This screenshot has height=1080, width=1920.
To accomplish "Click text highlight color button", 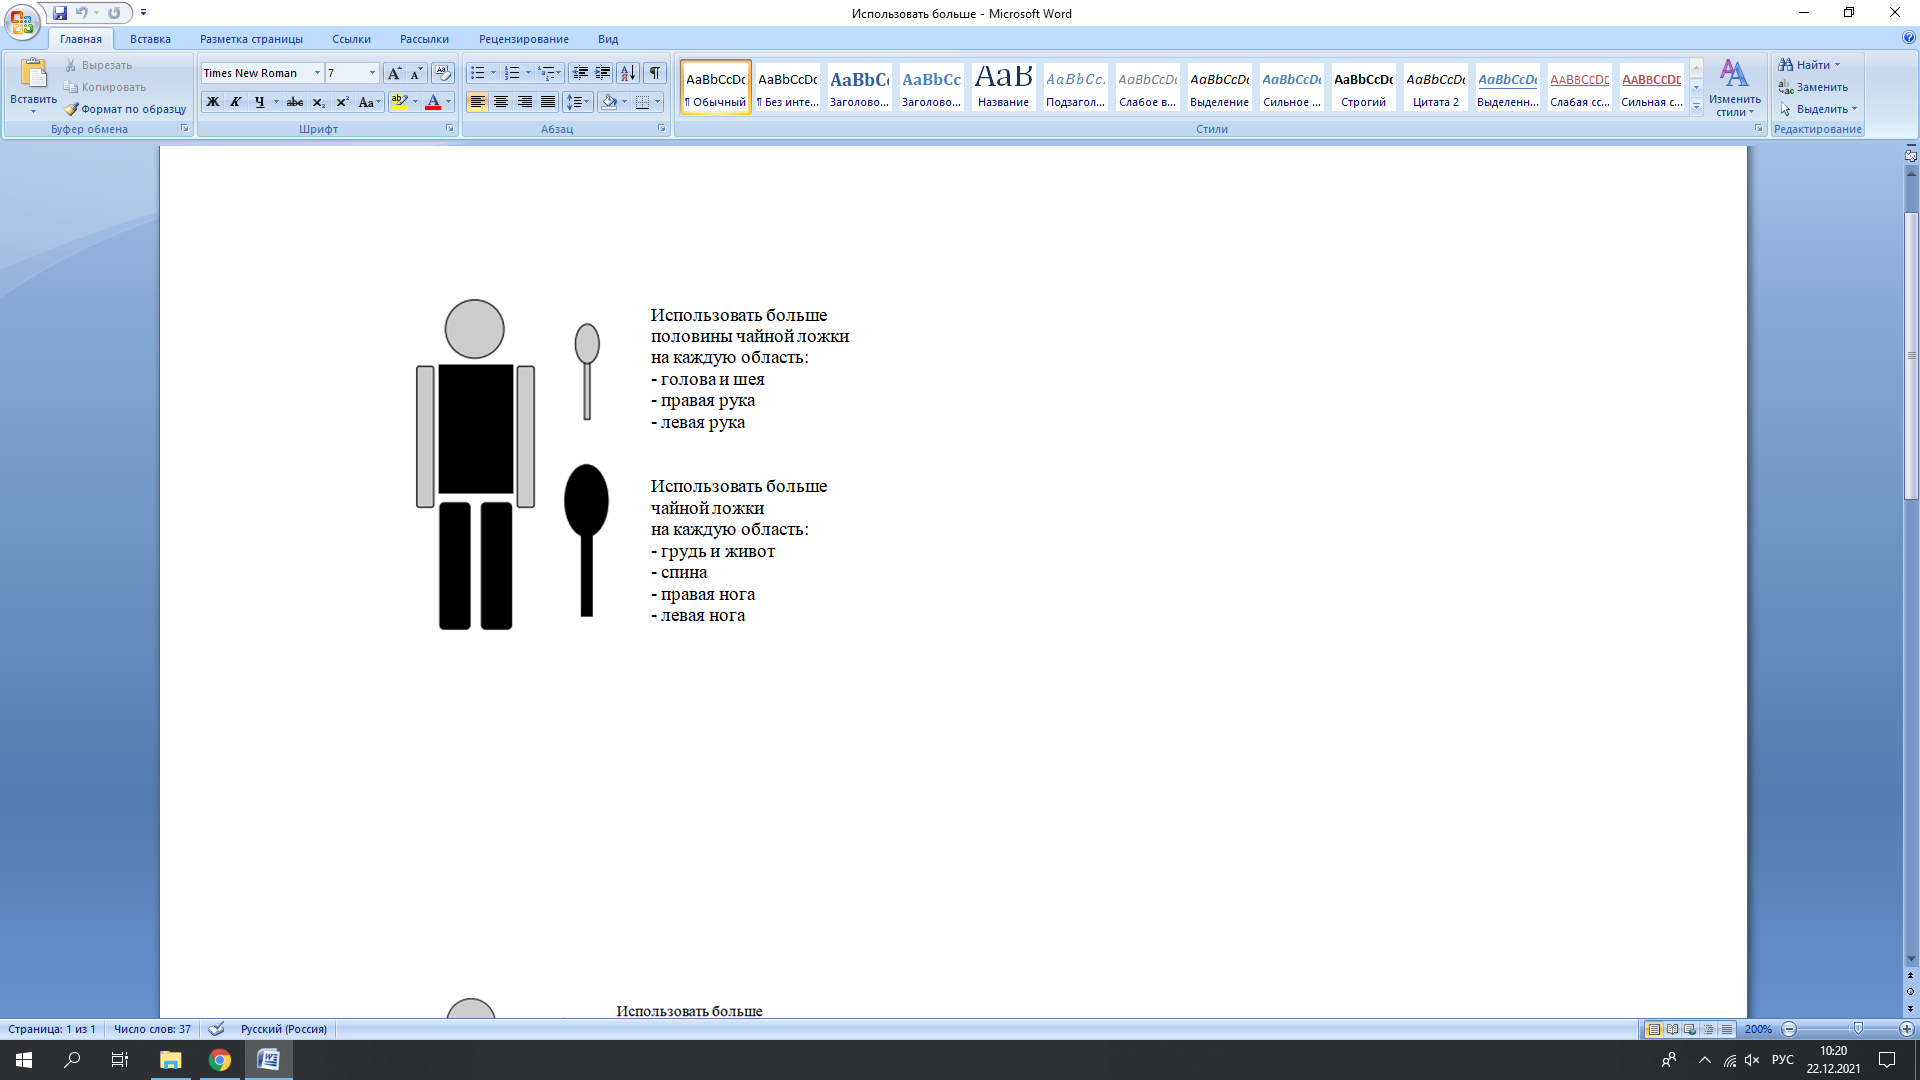I will [400, 102].
